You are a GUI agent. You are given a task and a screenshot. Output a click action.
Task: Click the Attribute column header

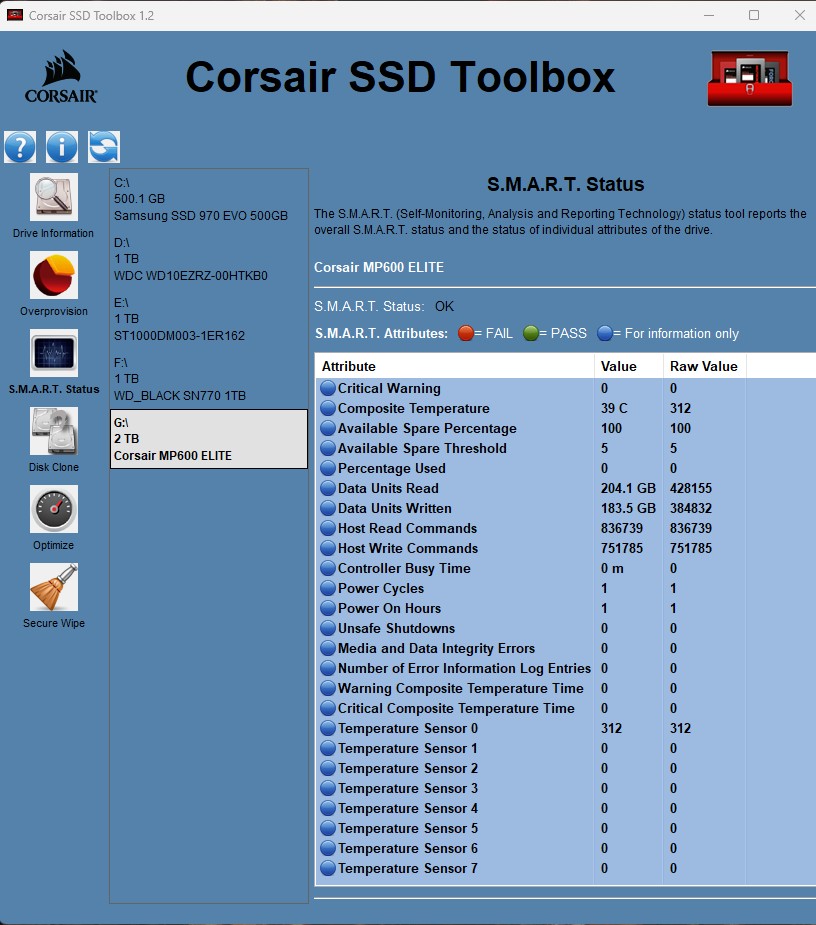(x=455, y=366)
